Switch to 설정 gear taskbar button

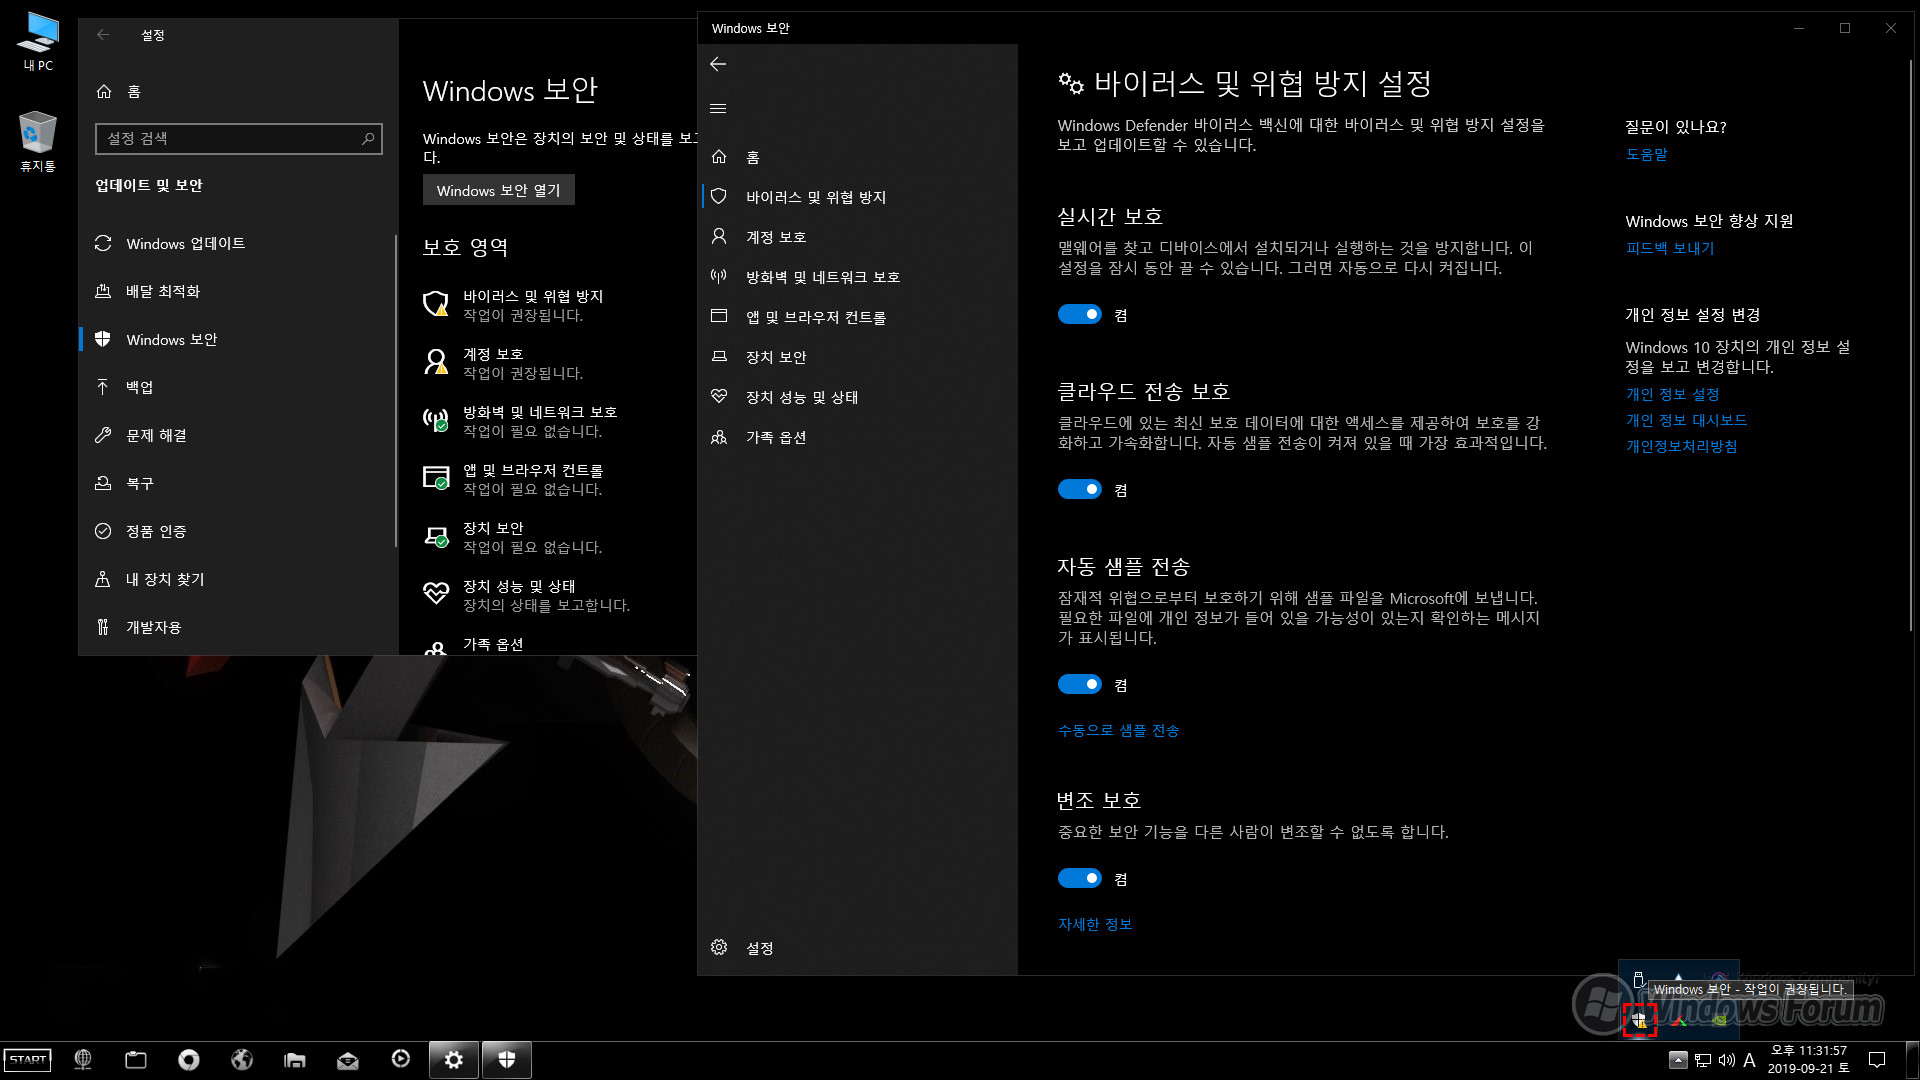click(x=454, y=1060)
